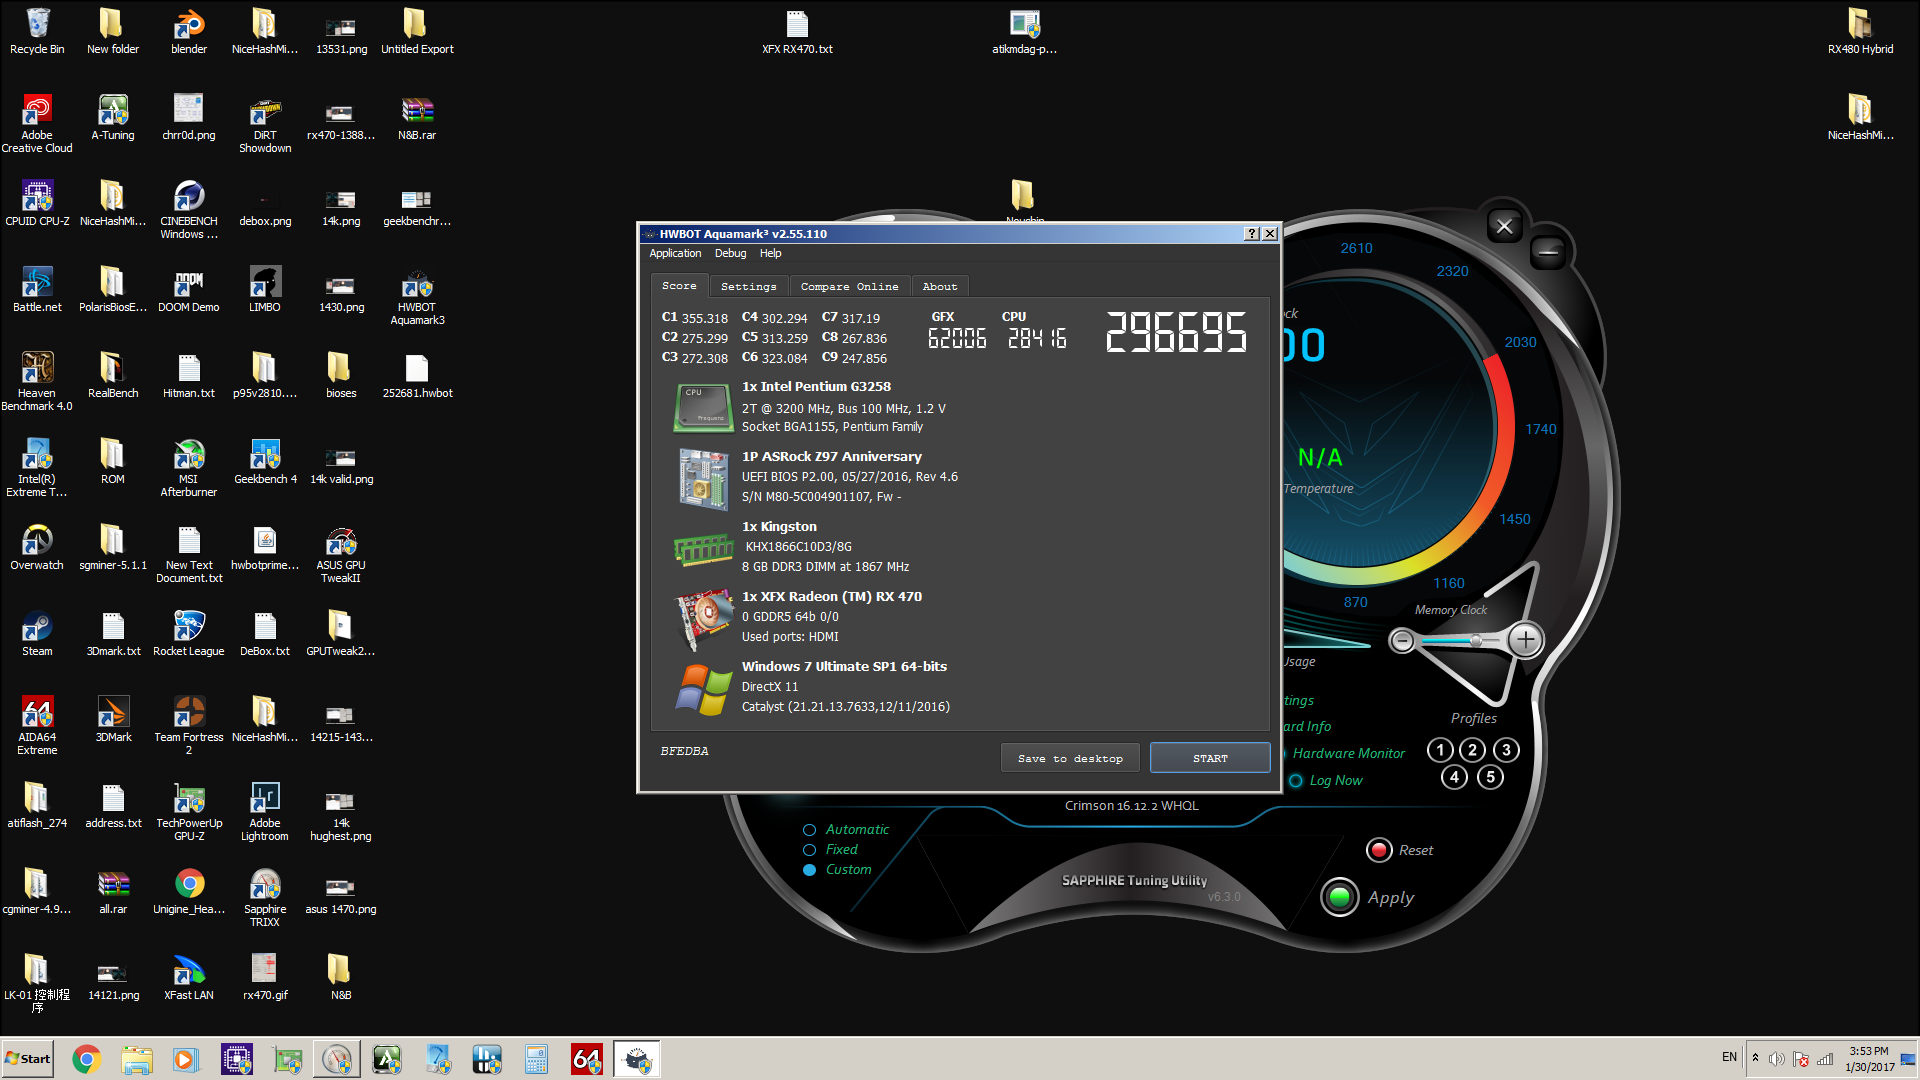1920x1080 pixels.
Task: Open AIDA64 from the taskbar
Action: point(586,1059)
